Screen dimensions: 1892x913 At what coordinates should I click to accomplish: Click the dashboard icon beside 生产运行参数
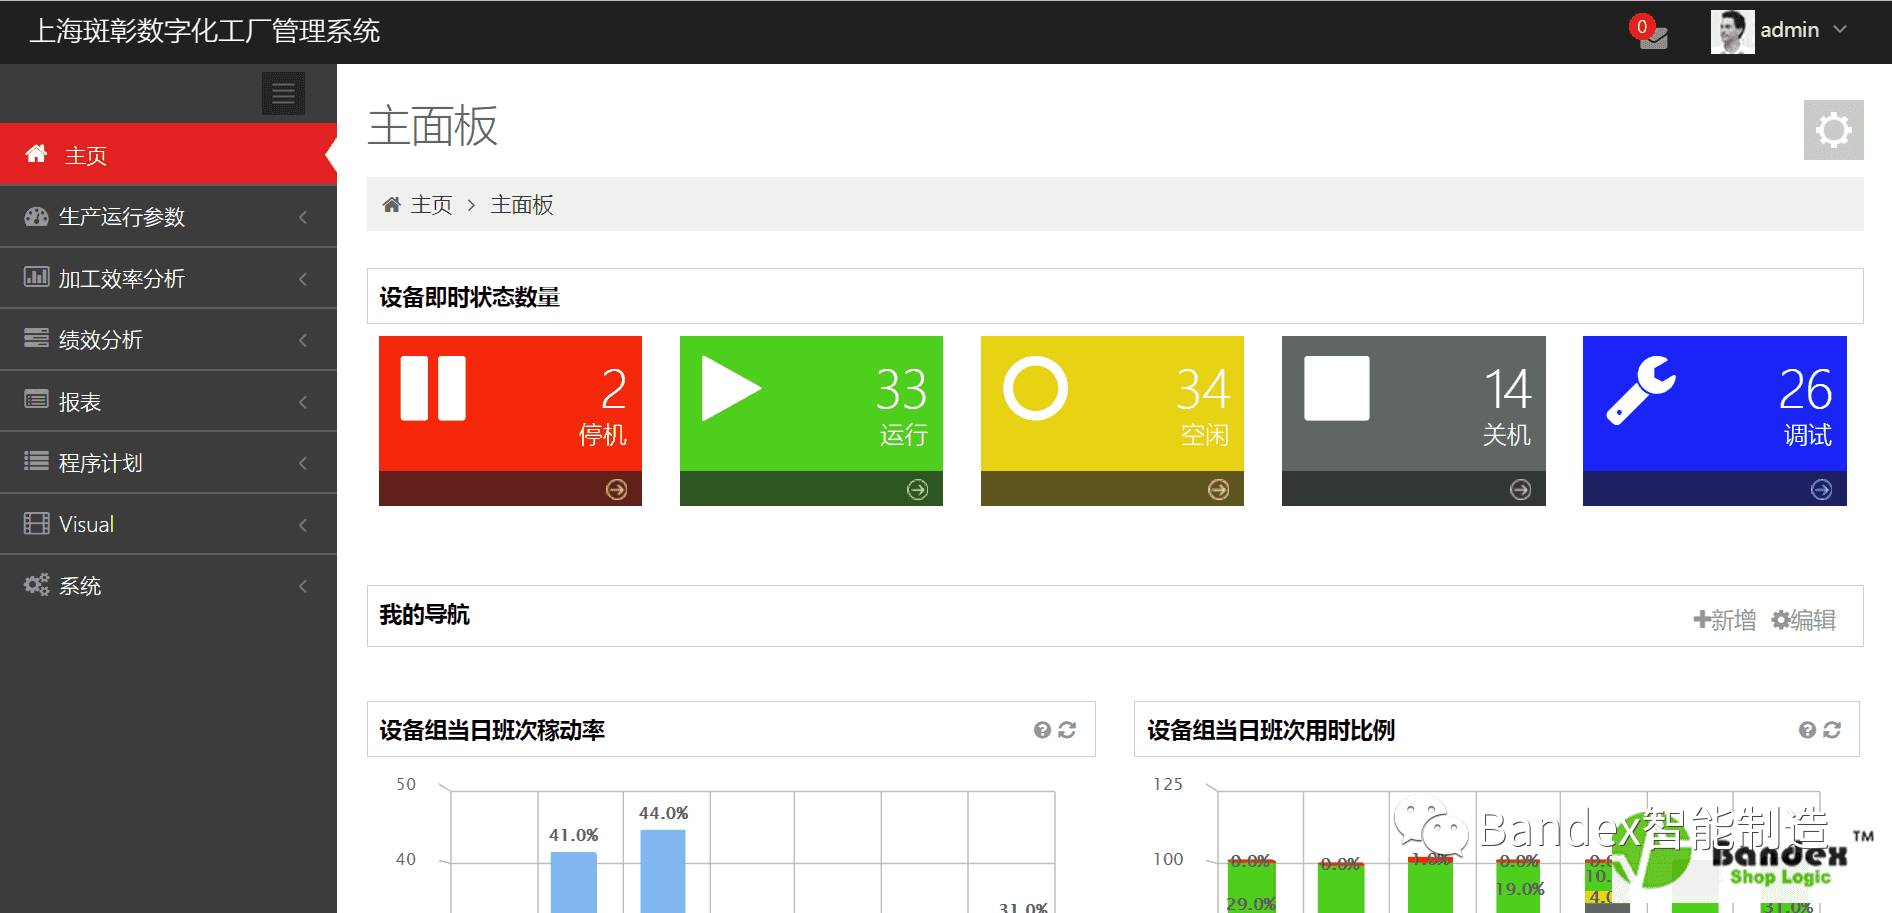pos(37,216)
